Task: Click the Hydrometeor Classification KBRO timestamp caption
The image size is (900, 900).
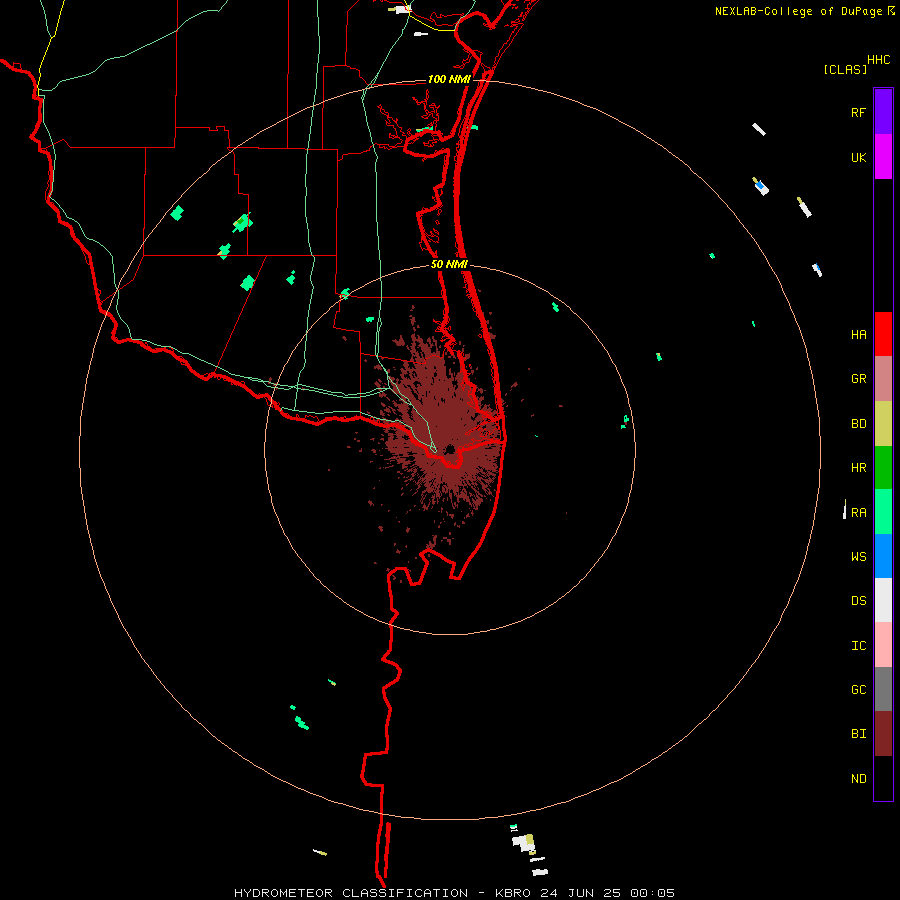Action: click(454, 893)
